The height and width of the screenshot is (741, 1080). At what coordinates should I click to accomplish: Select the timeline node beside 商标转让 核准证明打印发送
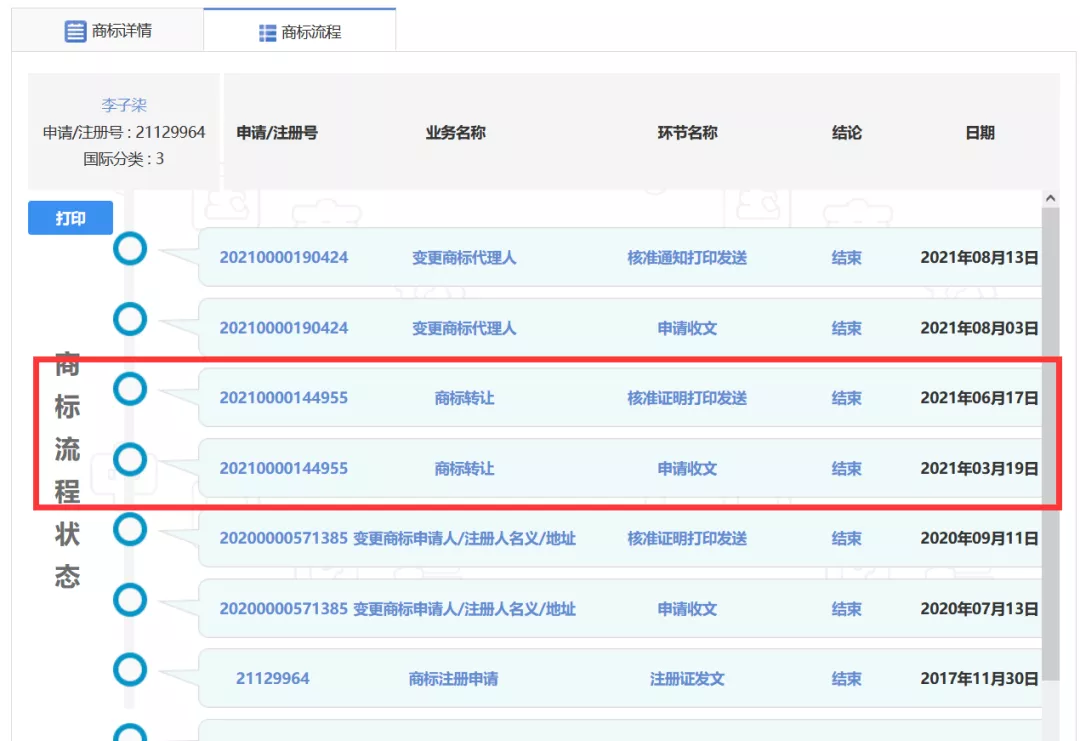coord(130,390)
